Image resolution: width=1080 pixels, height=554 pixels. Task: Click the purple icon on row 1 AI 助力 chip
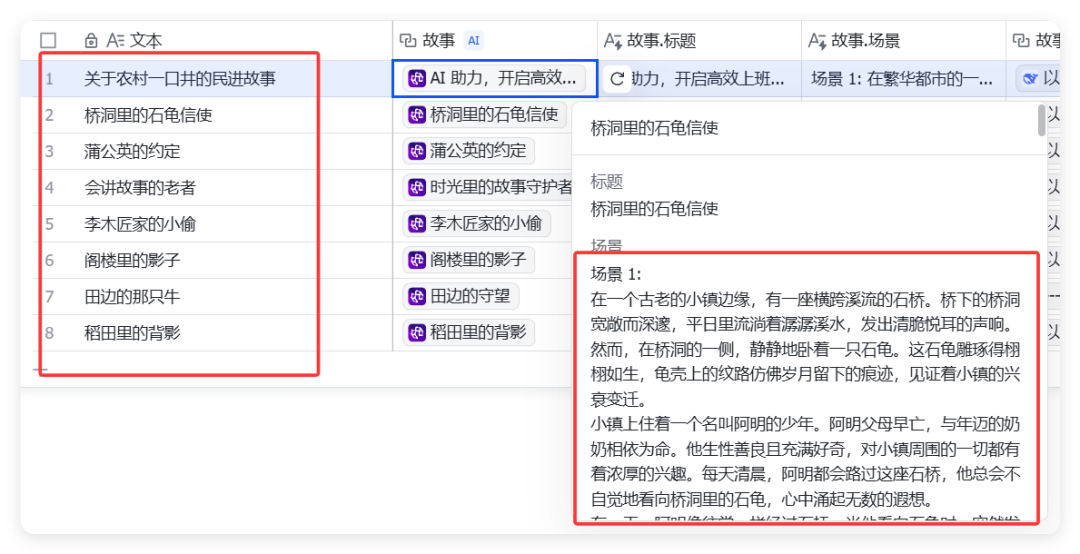417,79
